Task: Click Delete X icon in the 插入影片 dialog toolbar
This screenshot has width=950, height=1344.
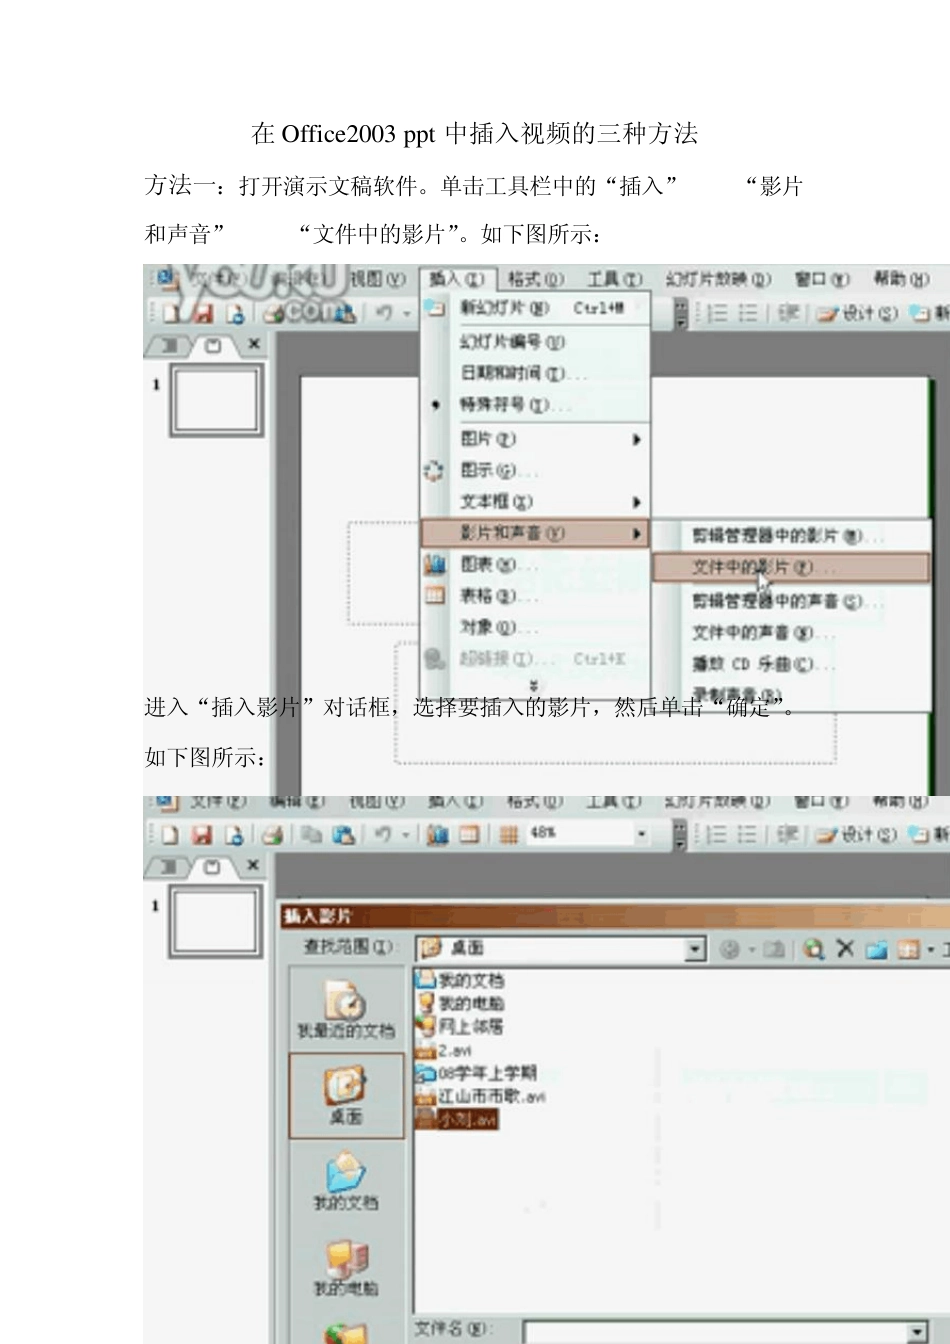Action: coord(845,948)
